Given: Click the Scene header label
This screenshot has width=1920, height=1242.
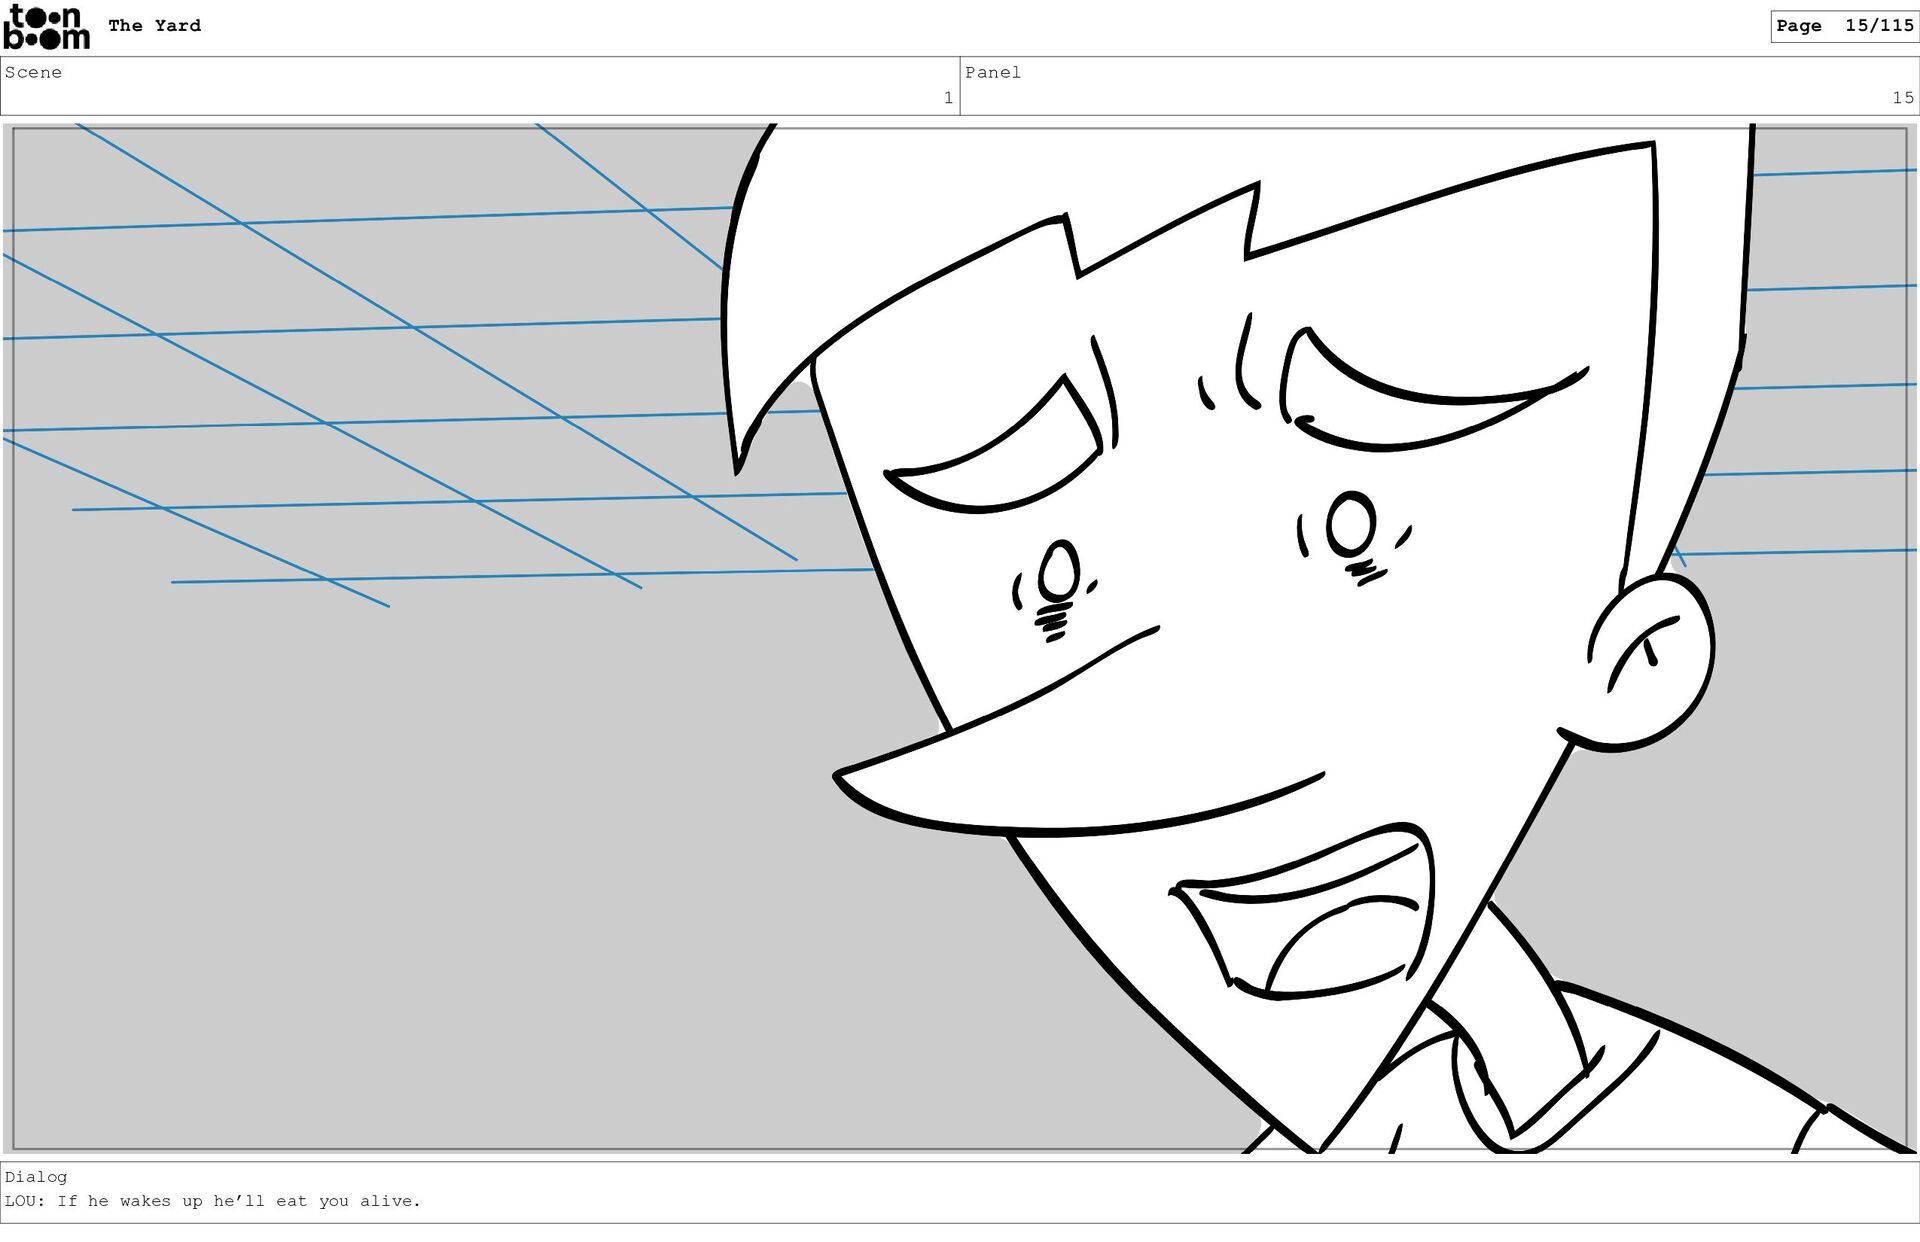Looking at the screenshot, I should pyautogui.click(x=33, y=72).
